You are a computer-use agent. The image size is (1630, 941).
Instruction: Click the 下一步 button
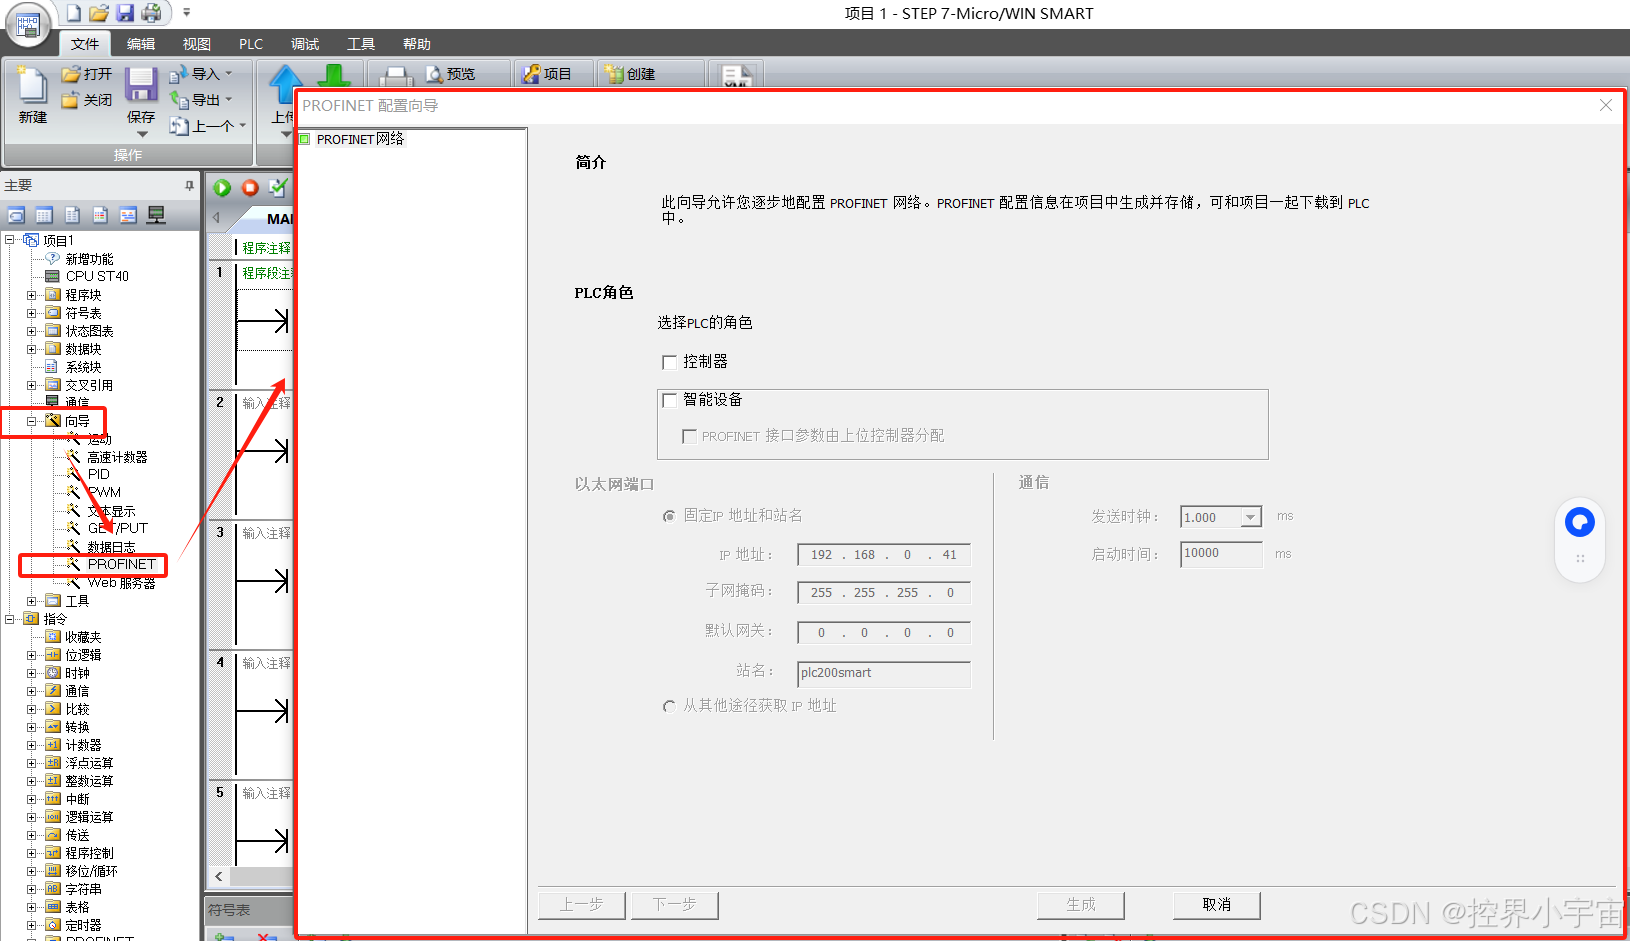pyautogui.click(x=675, y=905)
